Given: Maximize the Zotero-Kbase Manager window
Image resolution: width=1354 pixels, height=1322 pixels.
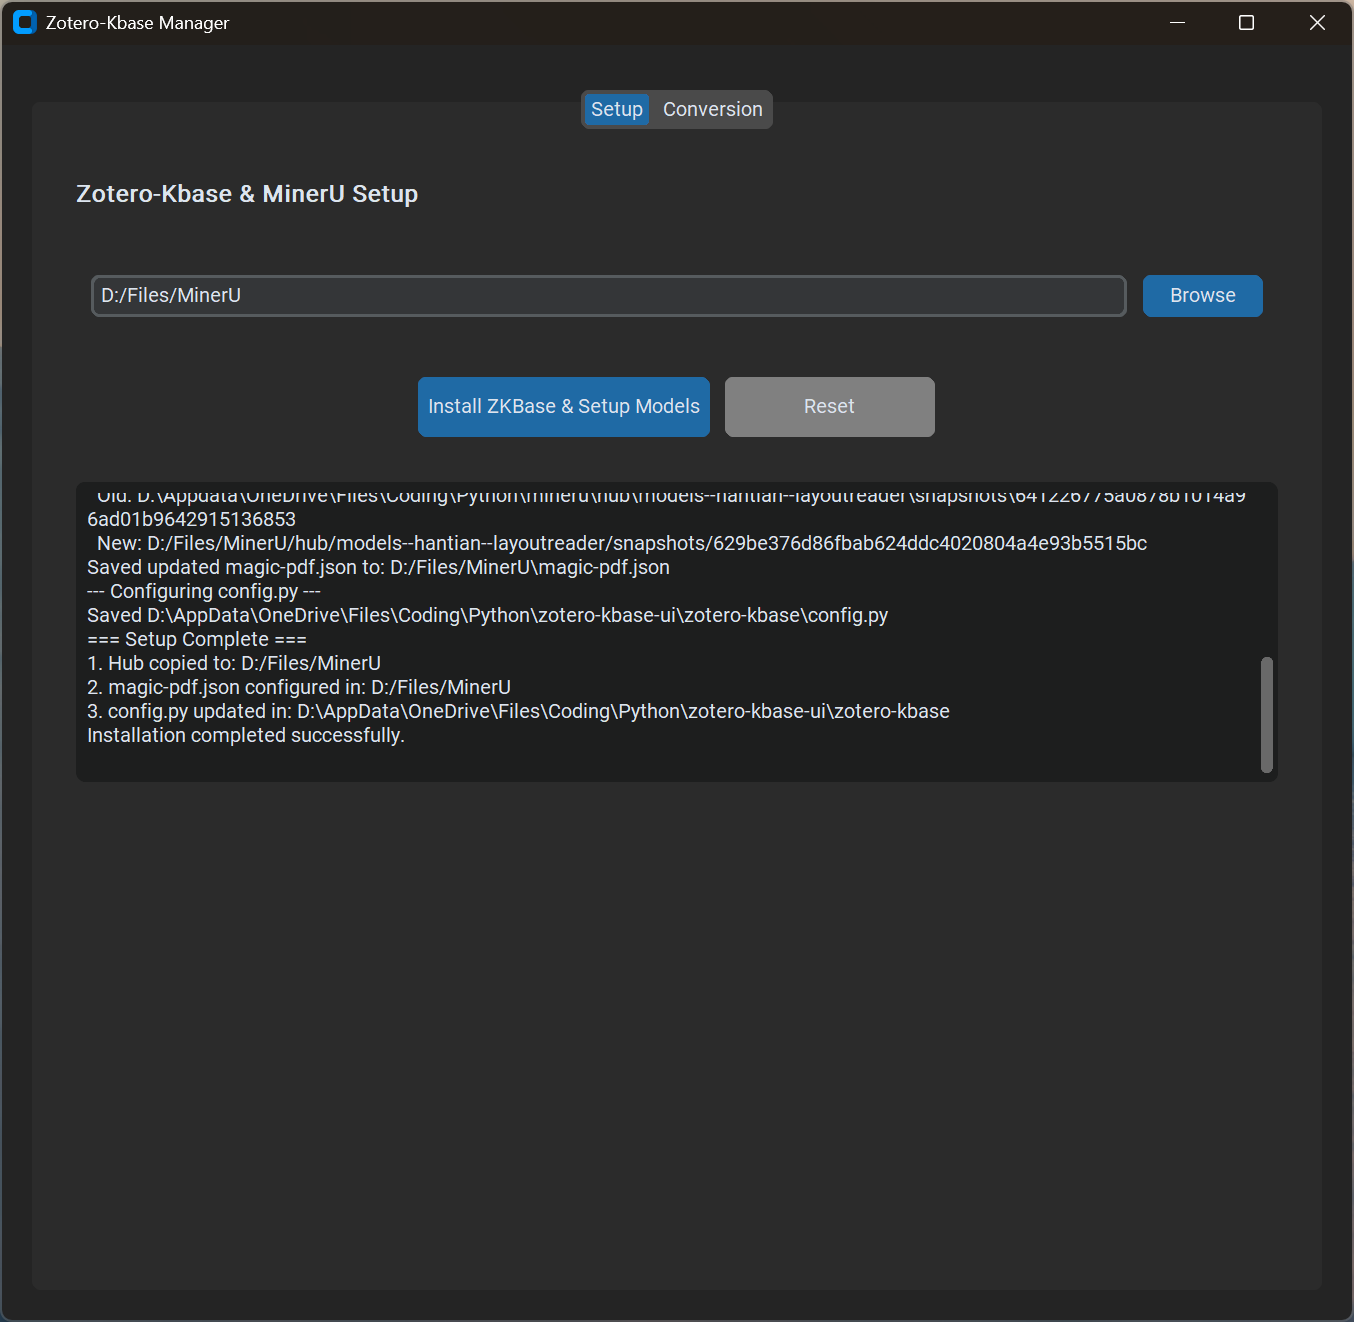Looking at the screenshot, I should (1246, 22).
